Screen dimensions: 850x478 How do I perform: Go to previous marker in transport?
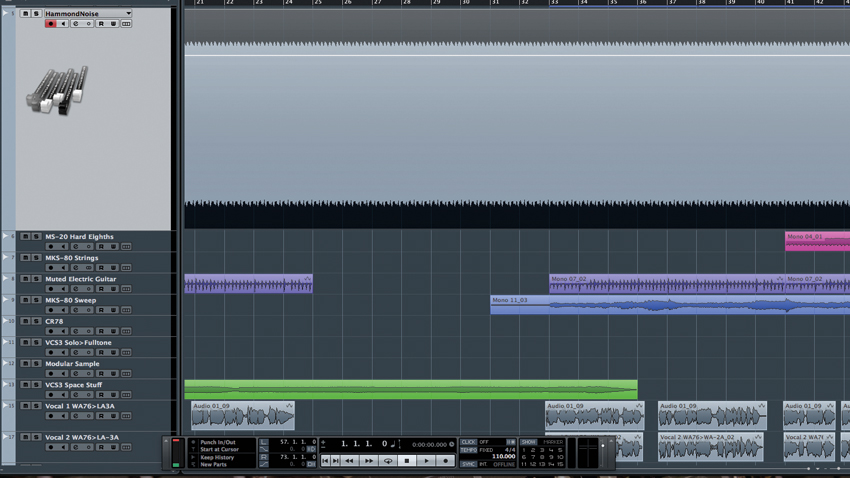coord(325,461)
